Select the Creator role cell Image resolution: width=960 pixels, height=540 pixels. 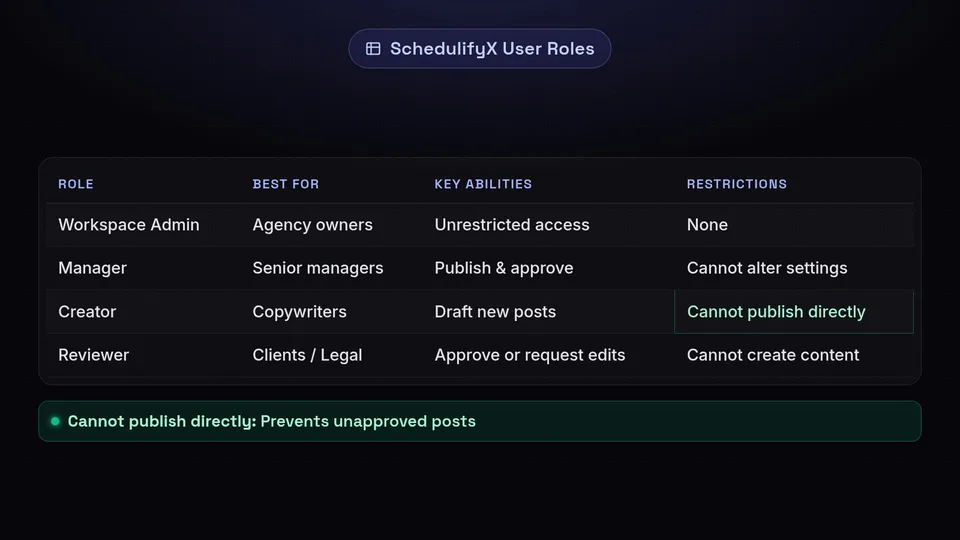[x=87, y=312]
